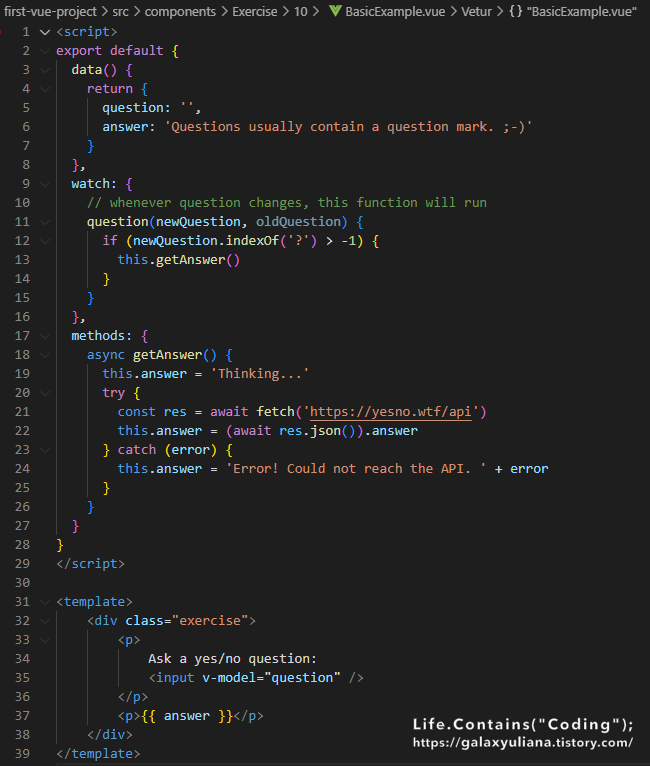The height and width of the screenshot is (766, 650).
Task: Collapse the template tag on line 31
Action: 45,602
